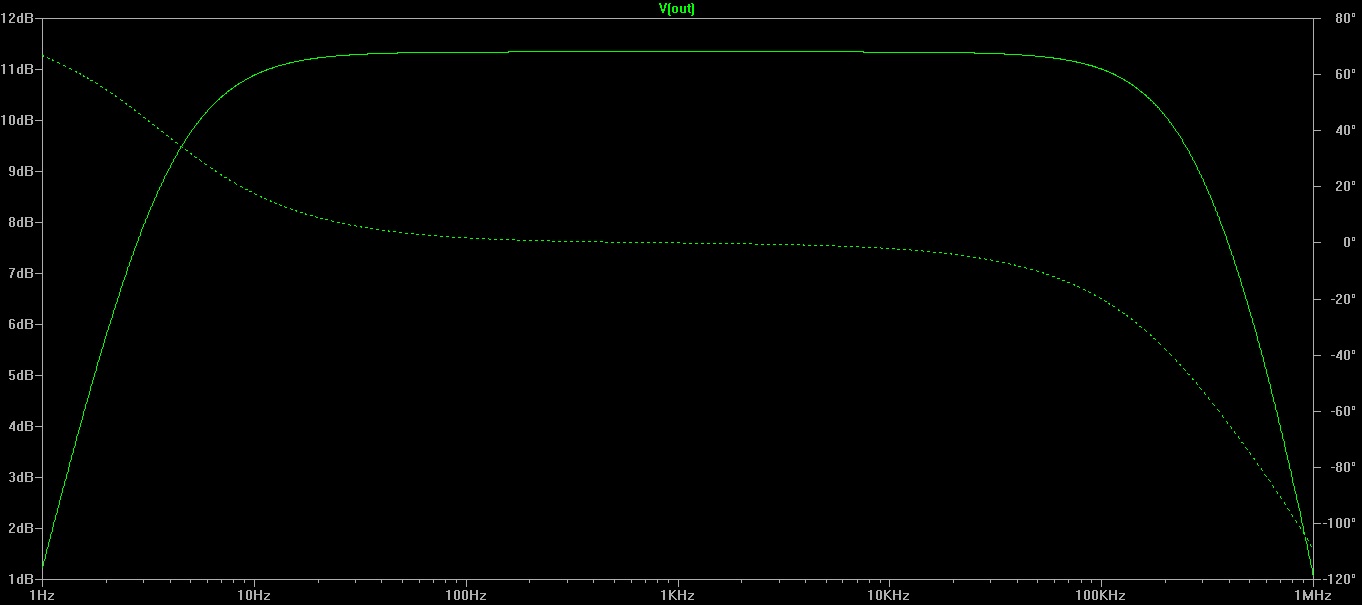Select the 1dB magnitude axis label
This screenshot has width=1362, height=605.
point(22,579)
